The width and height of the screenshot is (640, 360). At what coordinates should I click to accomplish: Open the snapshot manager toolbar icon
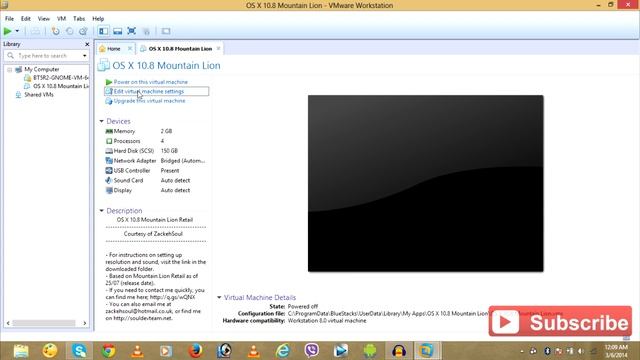(x=83, y=31)
